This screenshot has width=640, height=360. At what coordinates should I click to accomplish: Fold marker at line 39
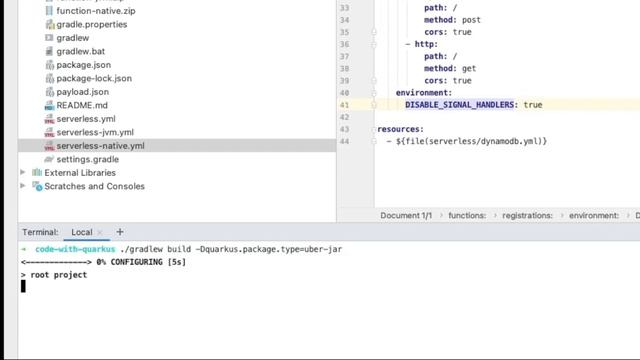[374, 81]
